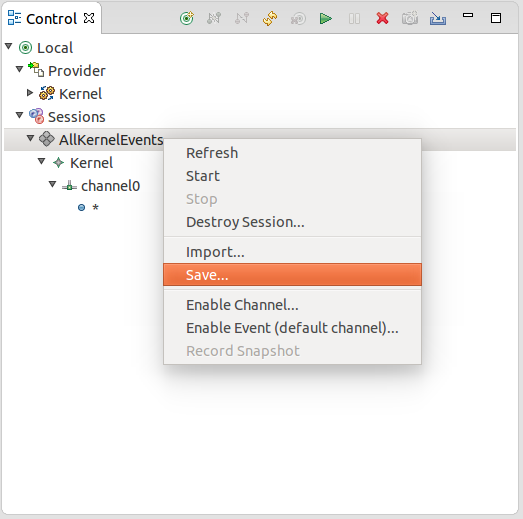Click the Provider node icon
Viewport: 523px width, 519px height.
36,69
